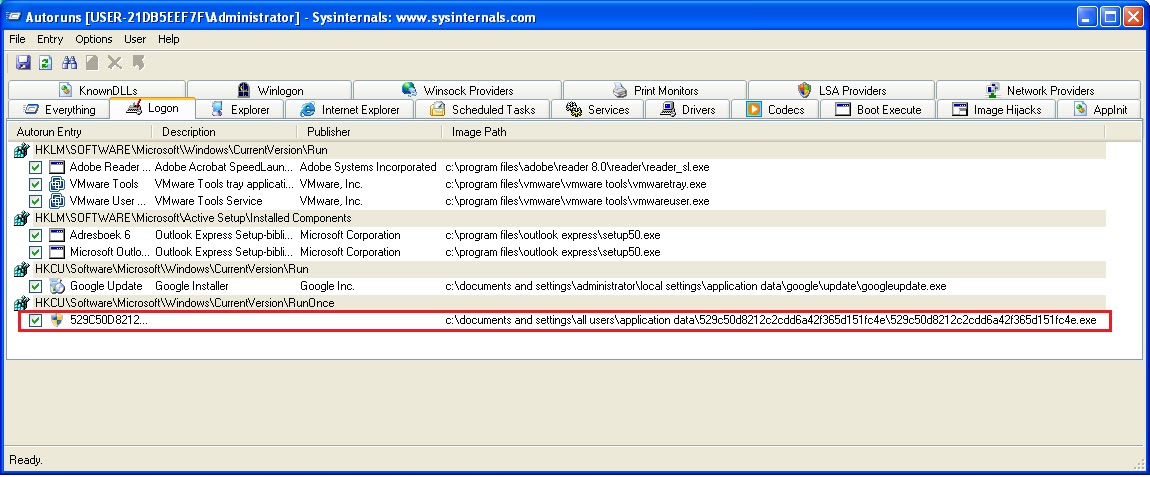This screenshot has height=477, width=1150.
Task: Click the Google Inc. publisher cell
Action: pyautogui.click(x=327, y=286)
